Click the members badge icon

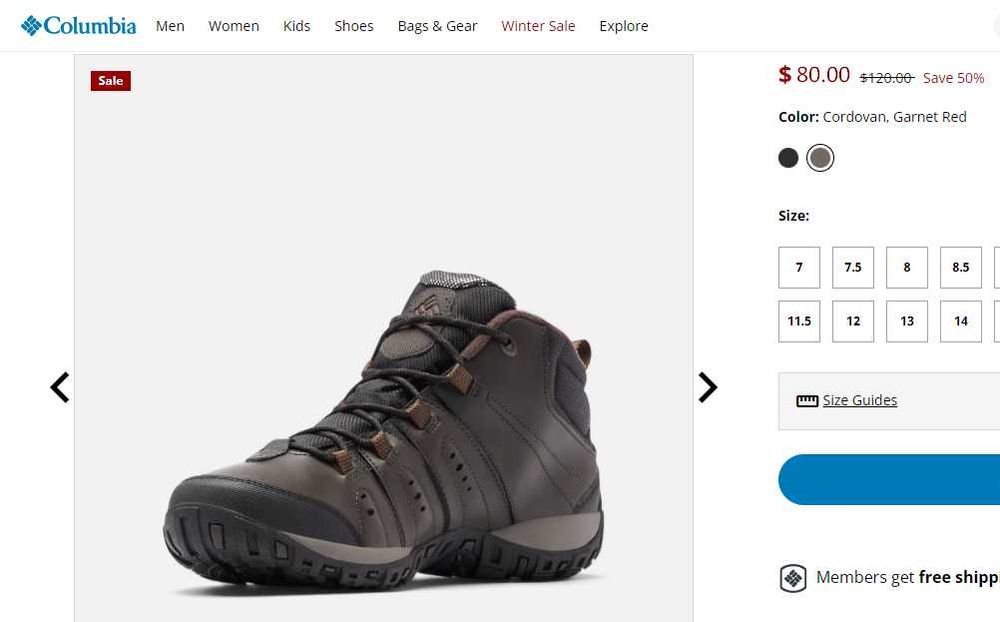point(793,578)
